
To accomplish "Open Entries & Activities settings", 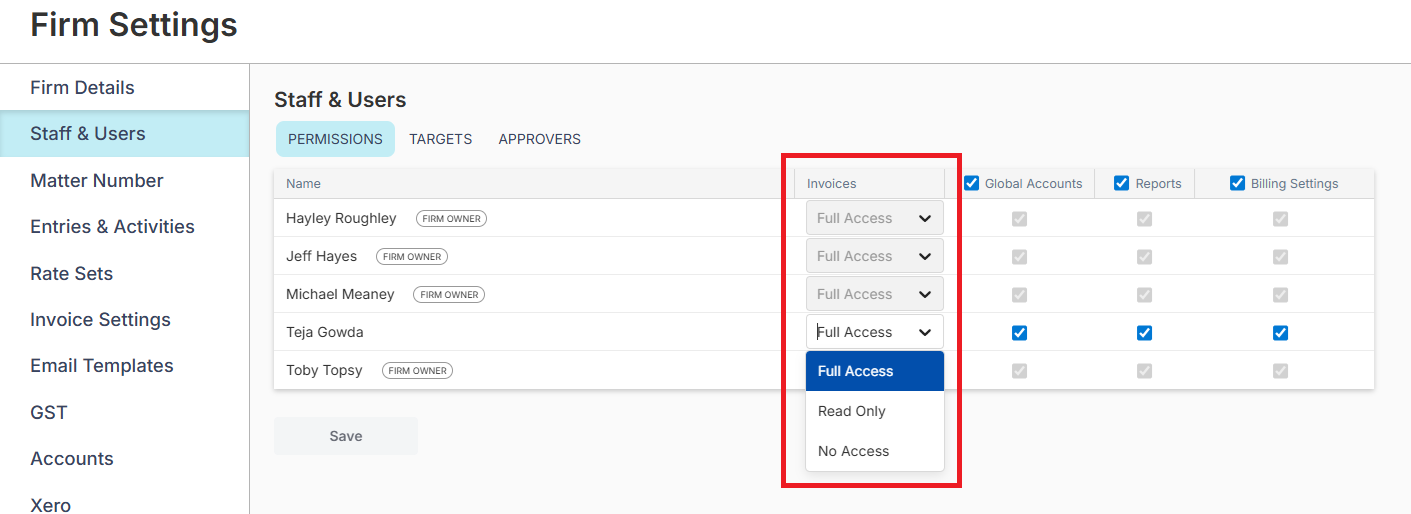I will [x=112, y=227].
